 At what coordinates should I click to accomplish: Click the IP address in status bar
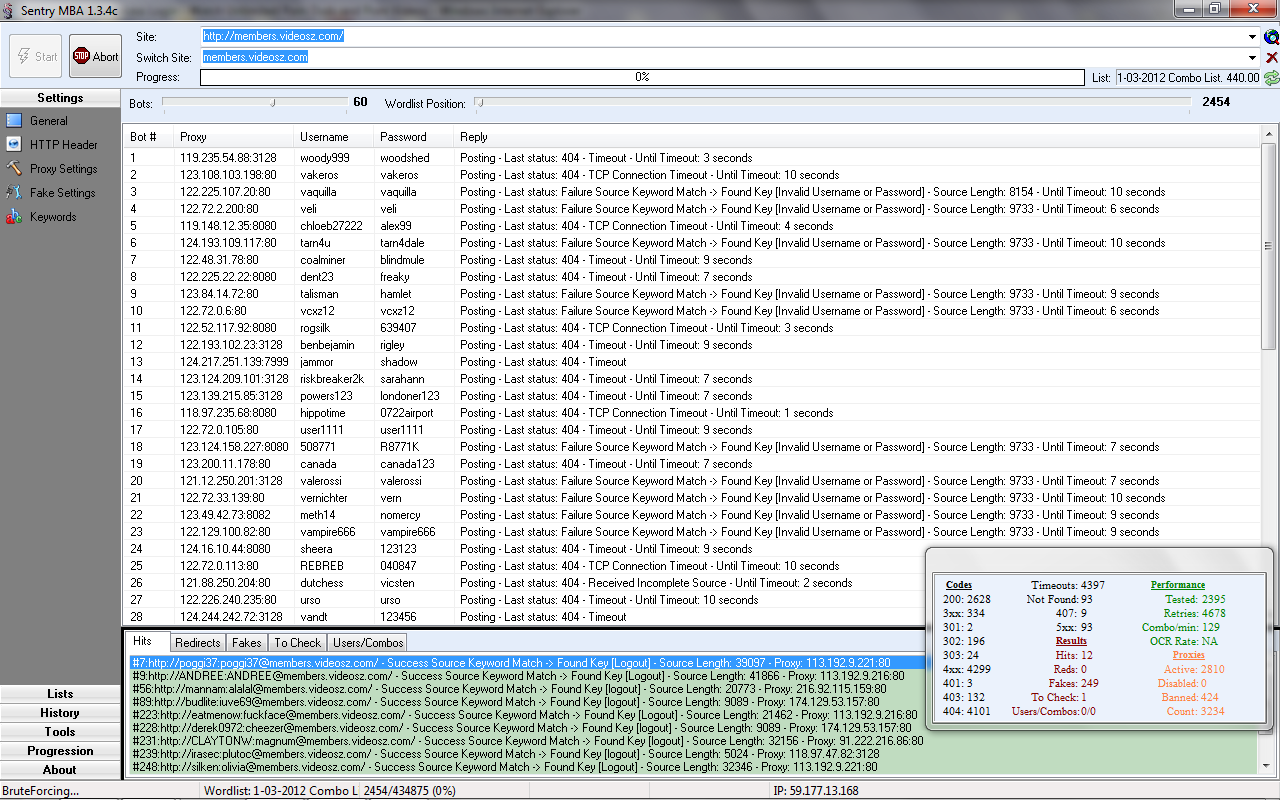[816, 791]
